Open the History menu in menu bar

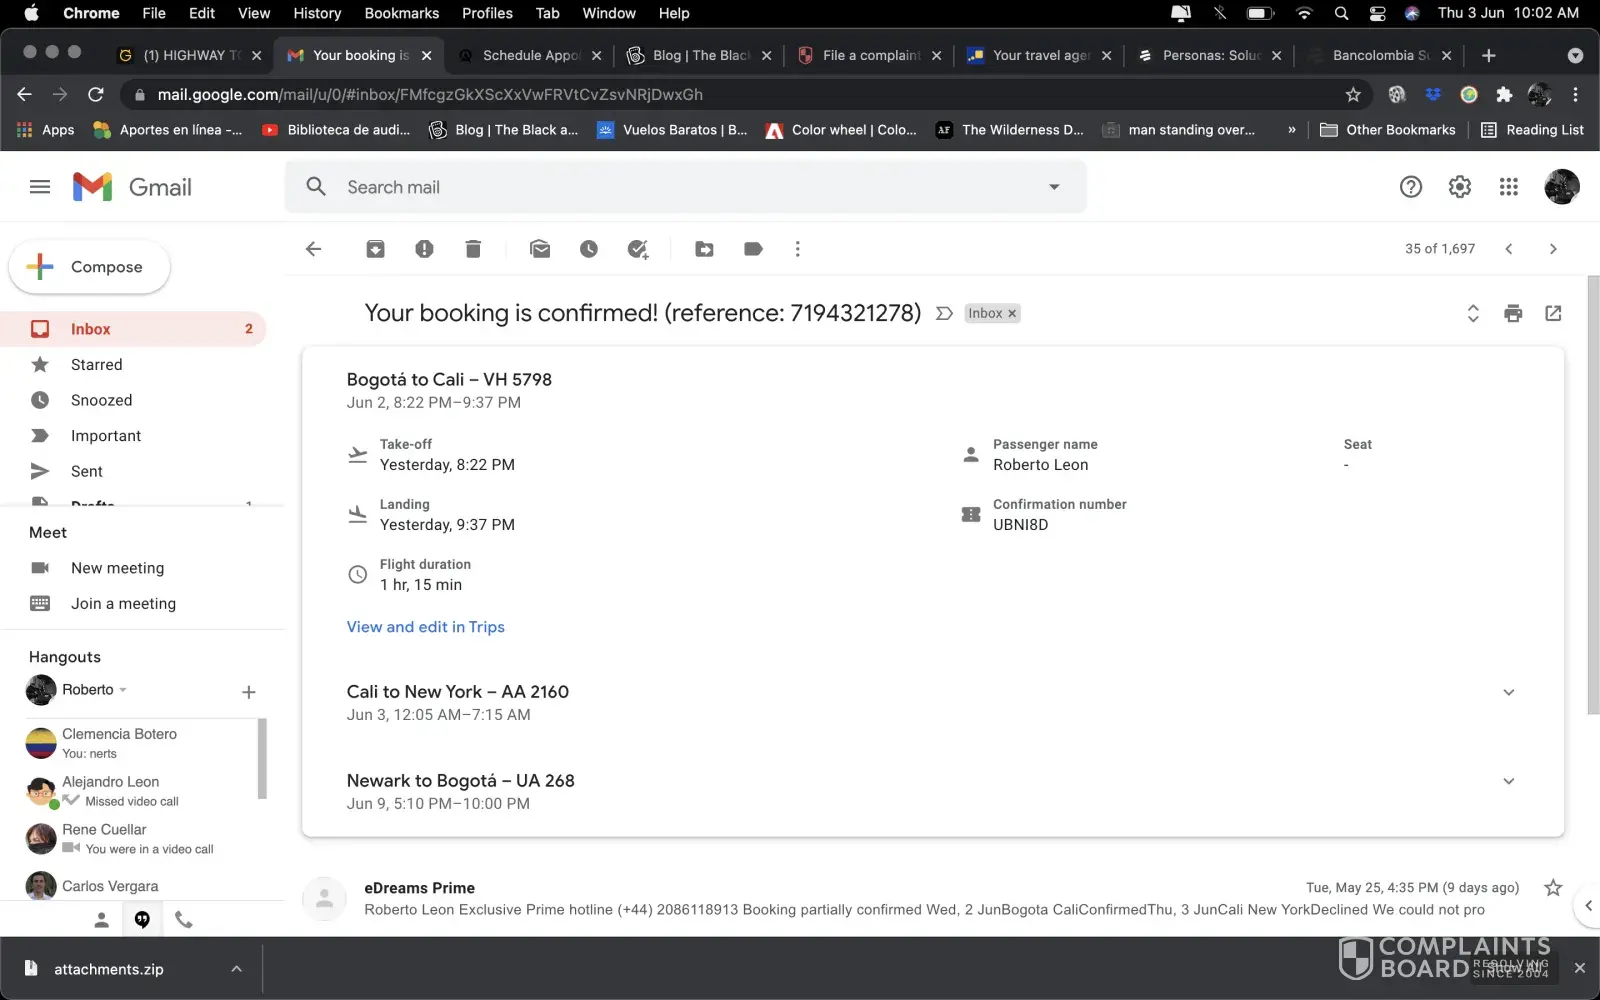pos(317,13)
